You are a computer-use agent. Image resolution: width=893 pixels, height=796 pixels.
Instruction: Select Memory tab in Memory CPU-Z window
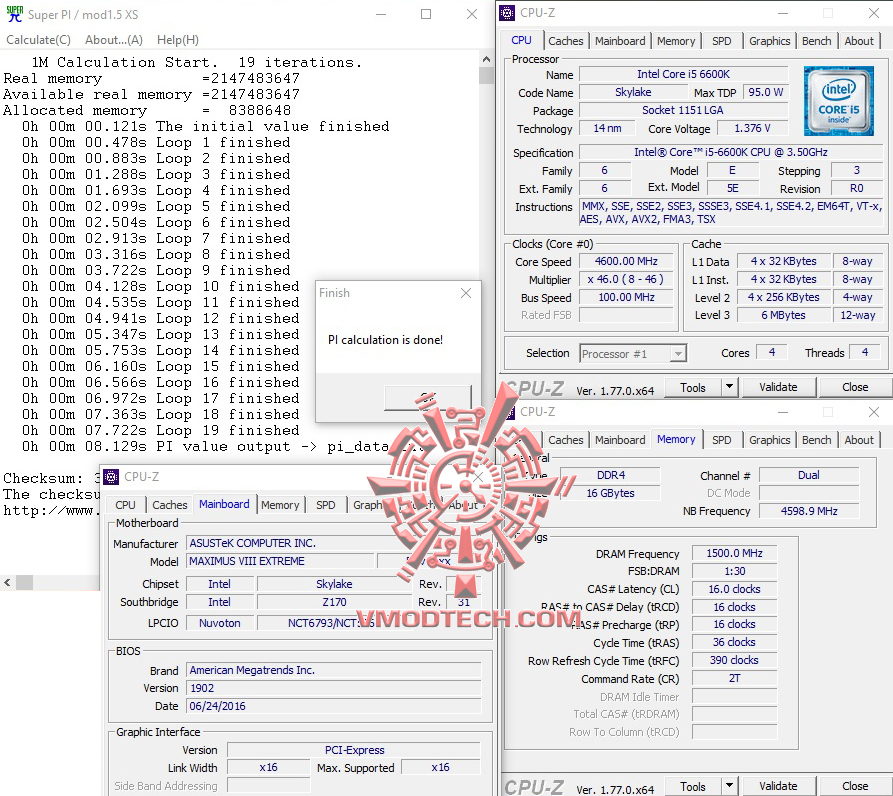pos(676,439)
